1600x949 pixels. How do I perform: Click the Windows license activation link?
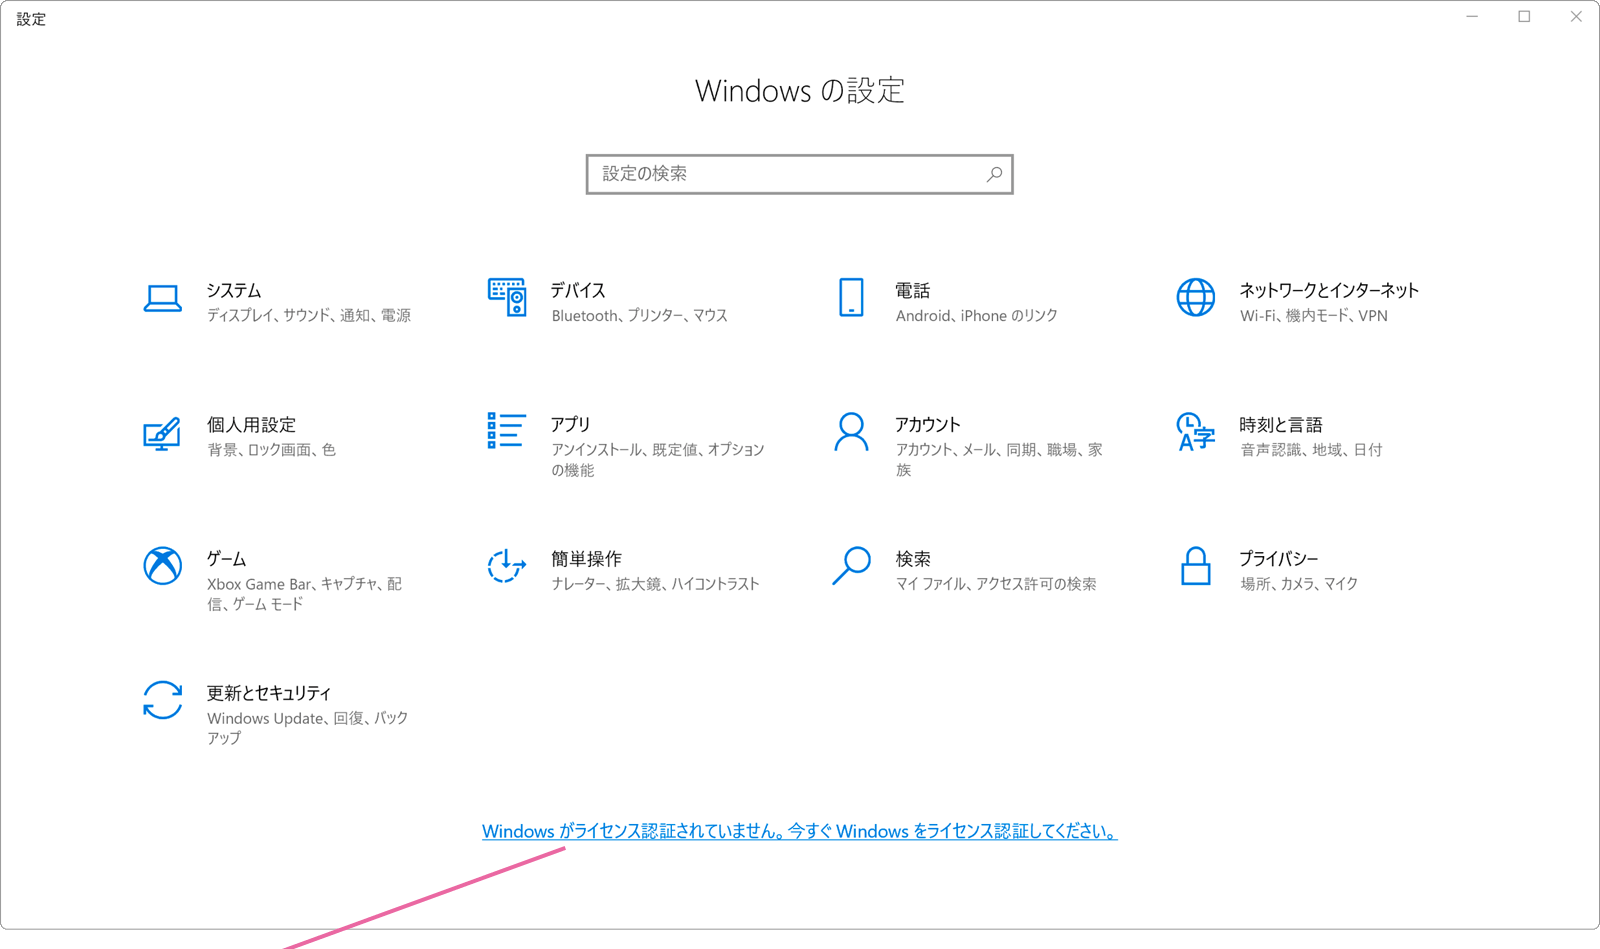pyautogui.click(x=799, y=831)
